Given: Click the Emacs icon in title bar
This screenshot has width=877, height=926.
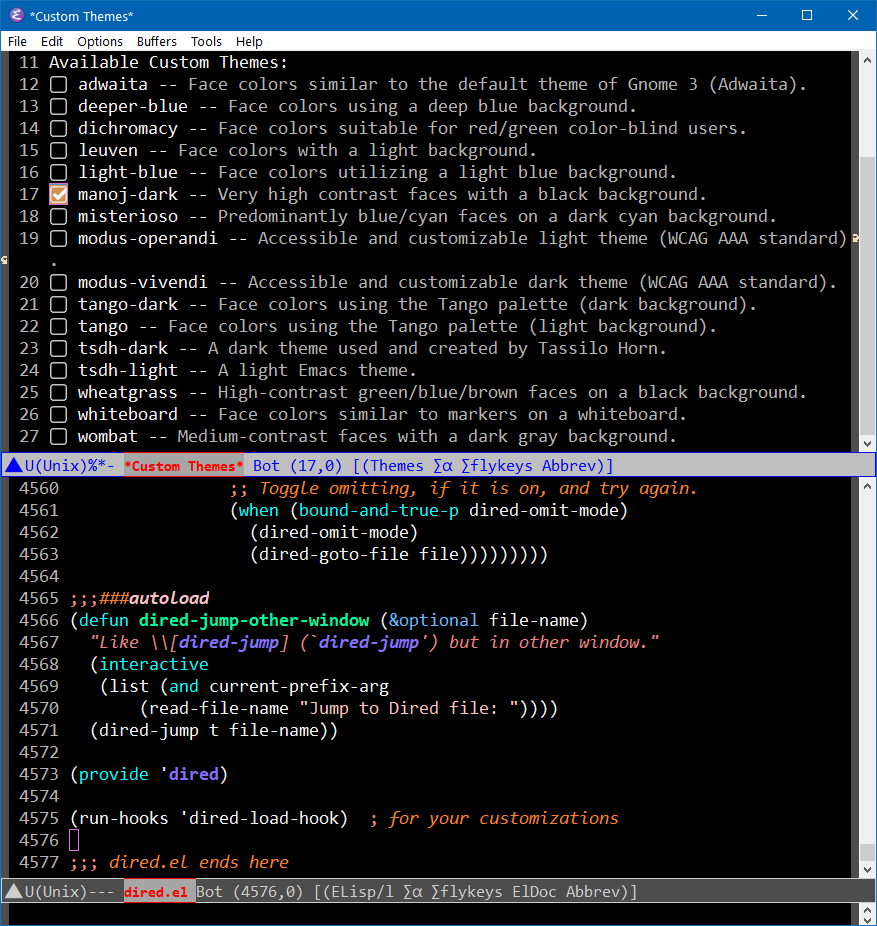Looking at the screenshot, I should click(17, 15).
